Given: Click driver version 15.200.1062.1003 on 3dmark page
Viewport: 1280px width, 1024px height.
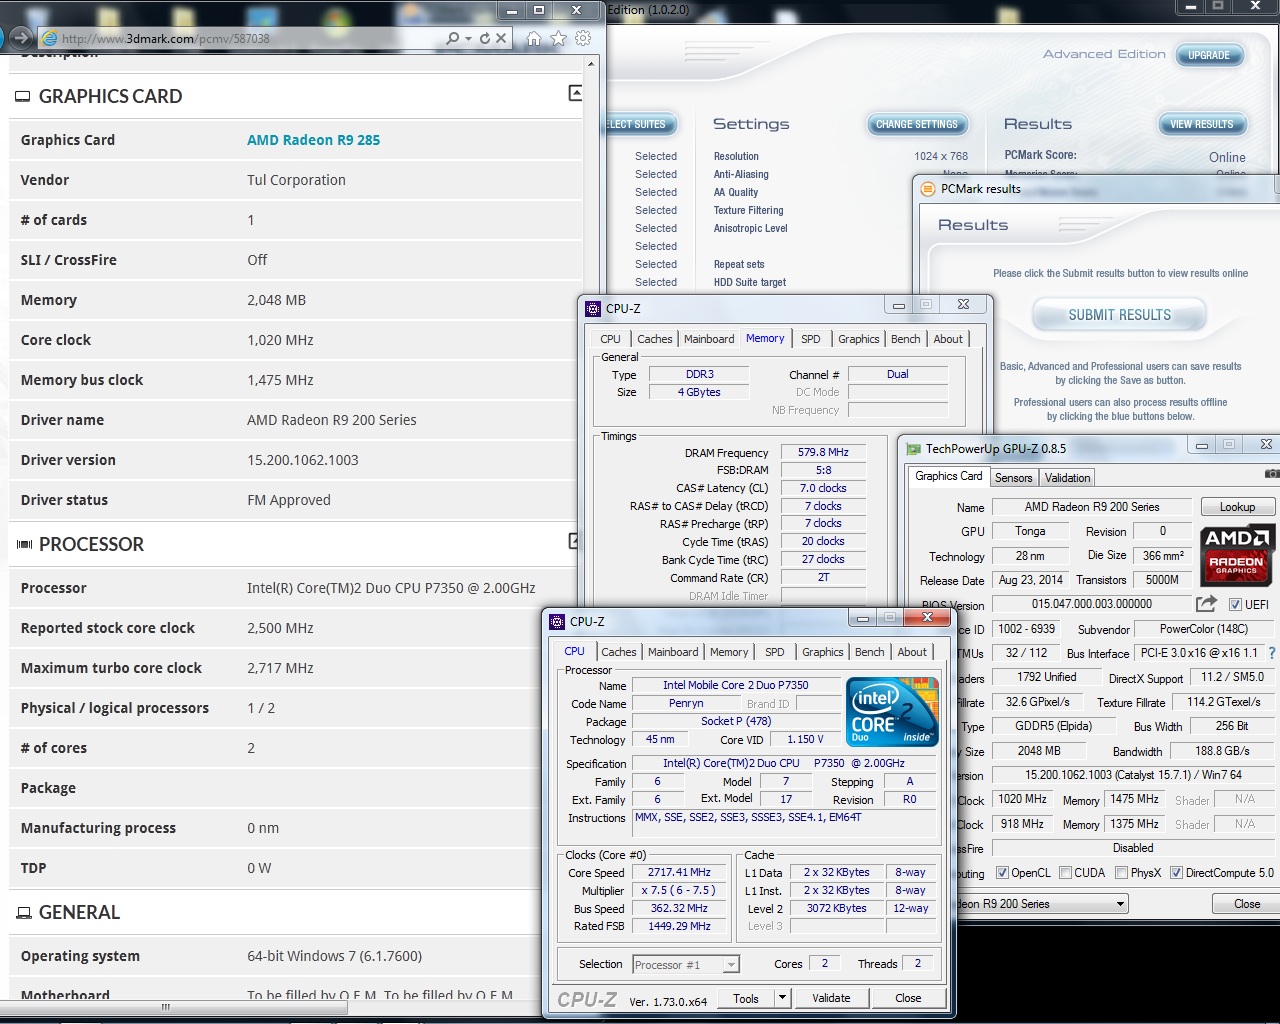Looking at the screenshot, I should pyautogui.click(x=302, y=460).
